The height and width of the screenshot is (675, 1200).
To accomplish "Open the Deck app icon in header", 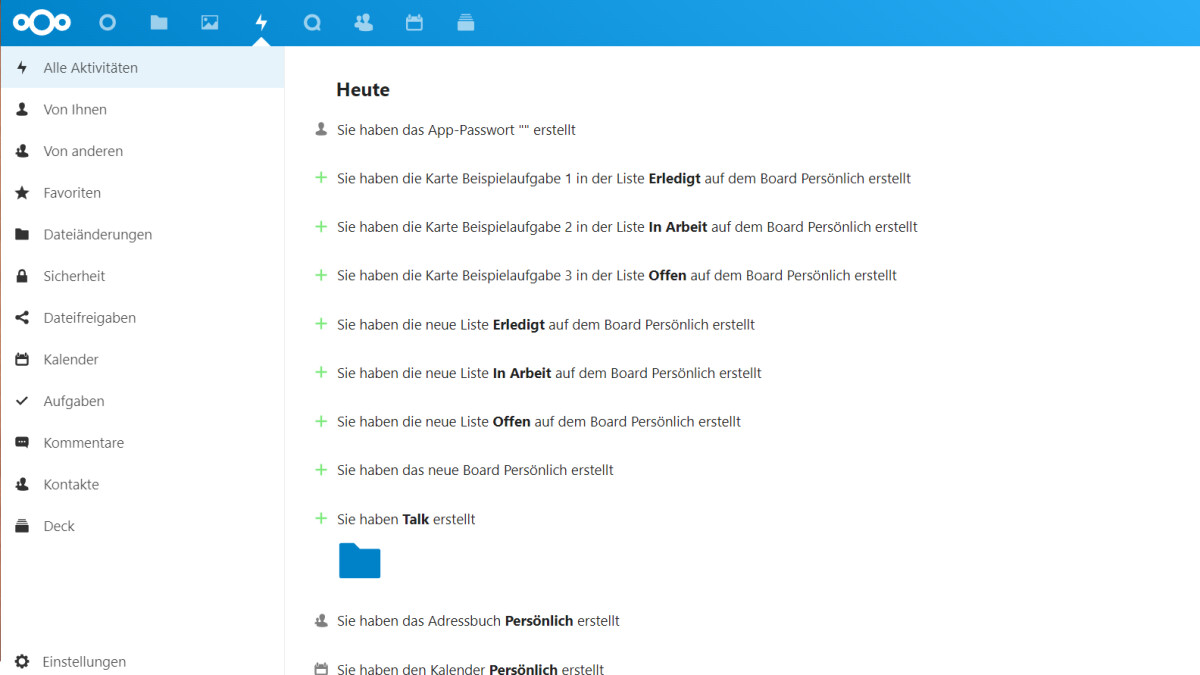I will point(465,22).
